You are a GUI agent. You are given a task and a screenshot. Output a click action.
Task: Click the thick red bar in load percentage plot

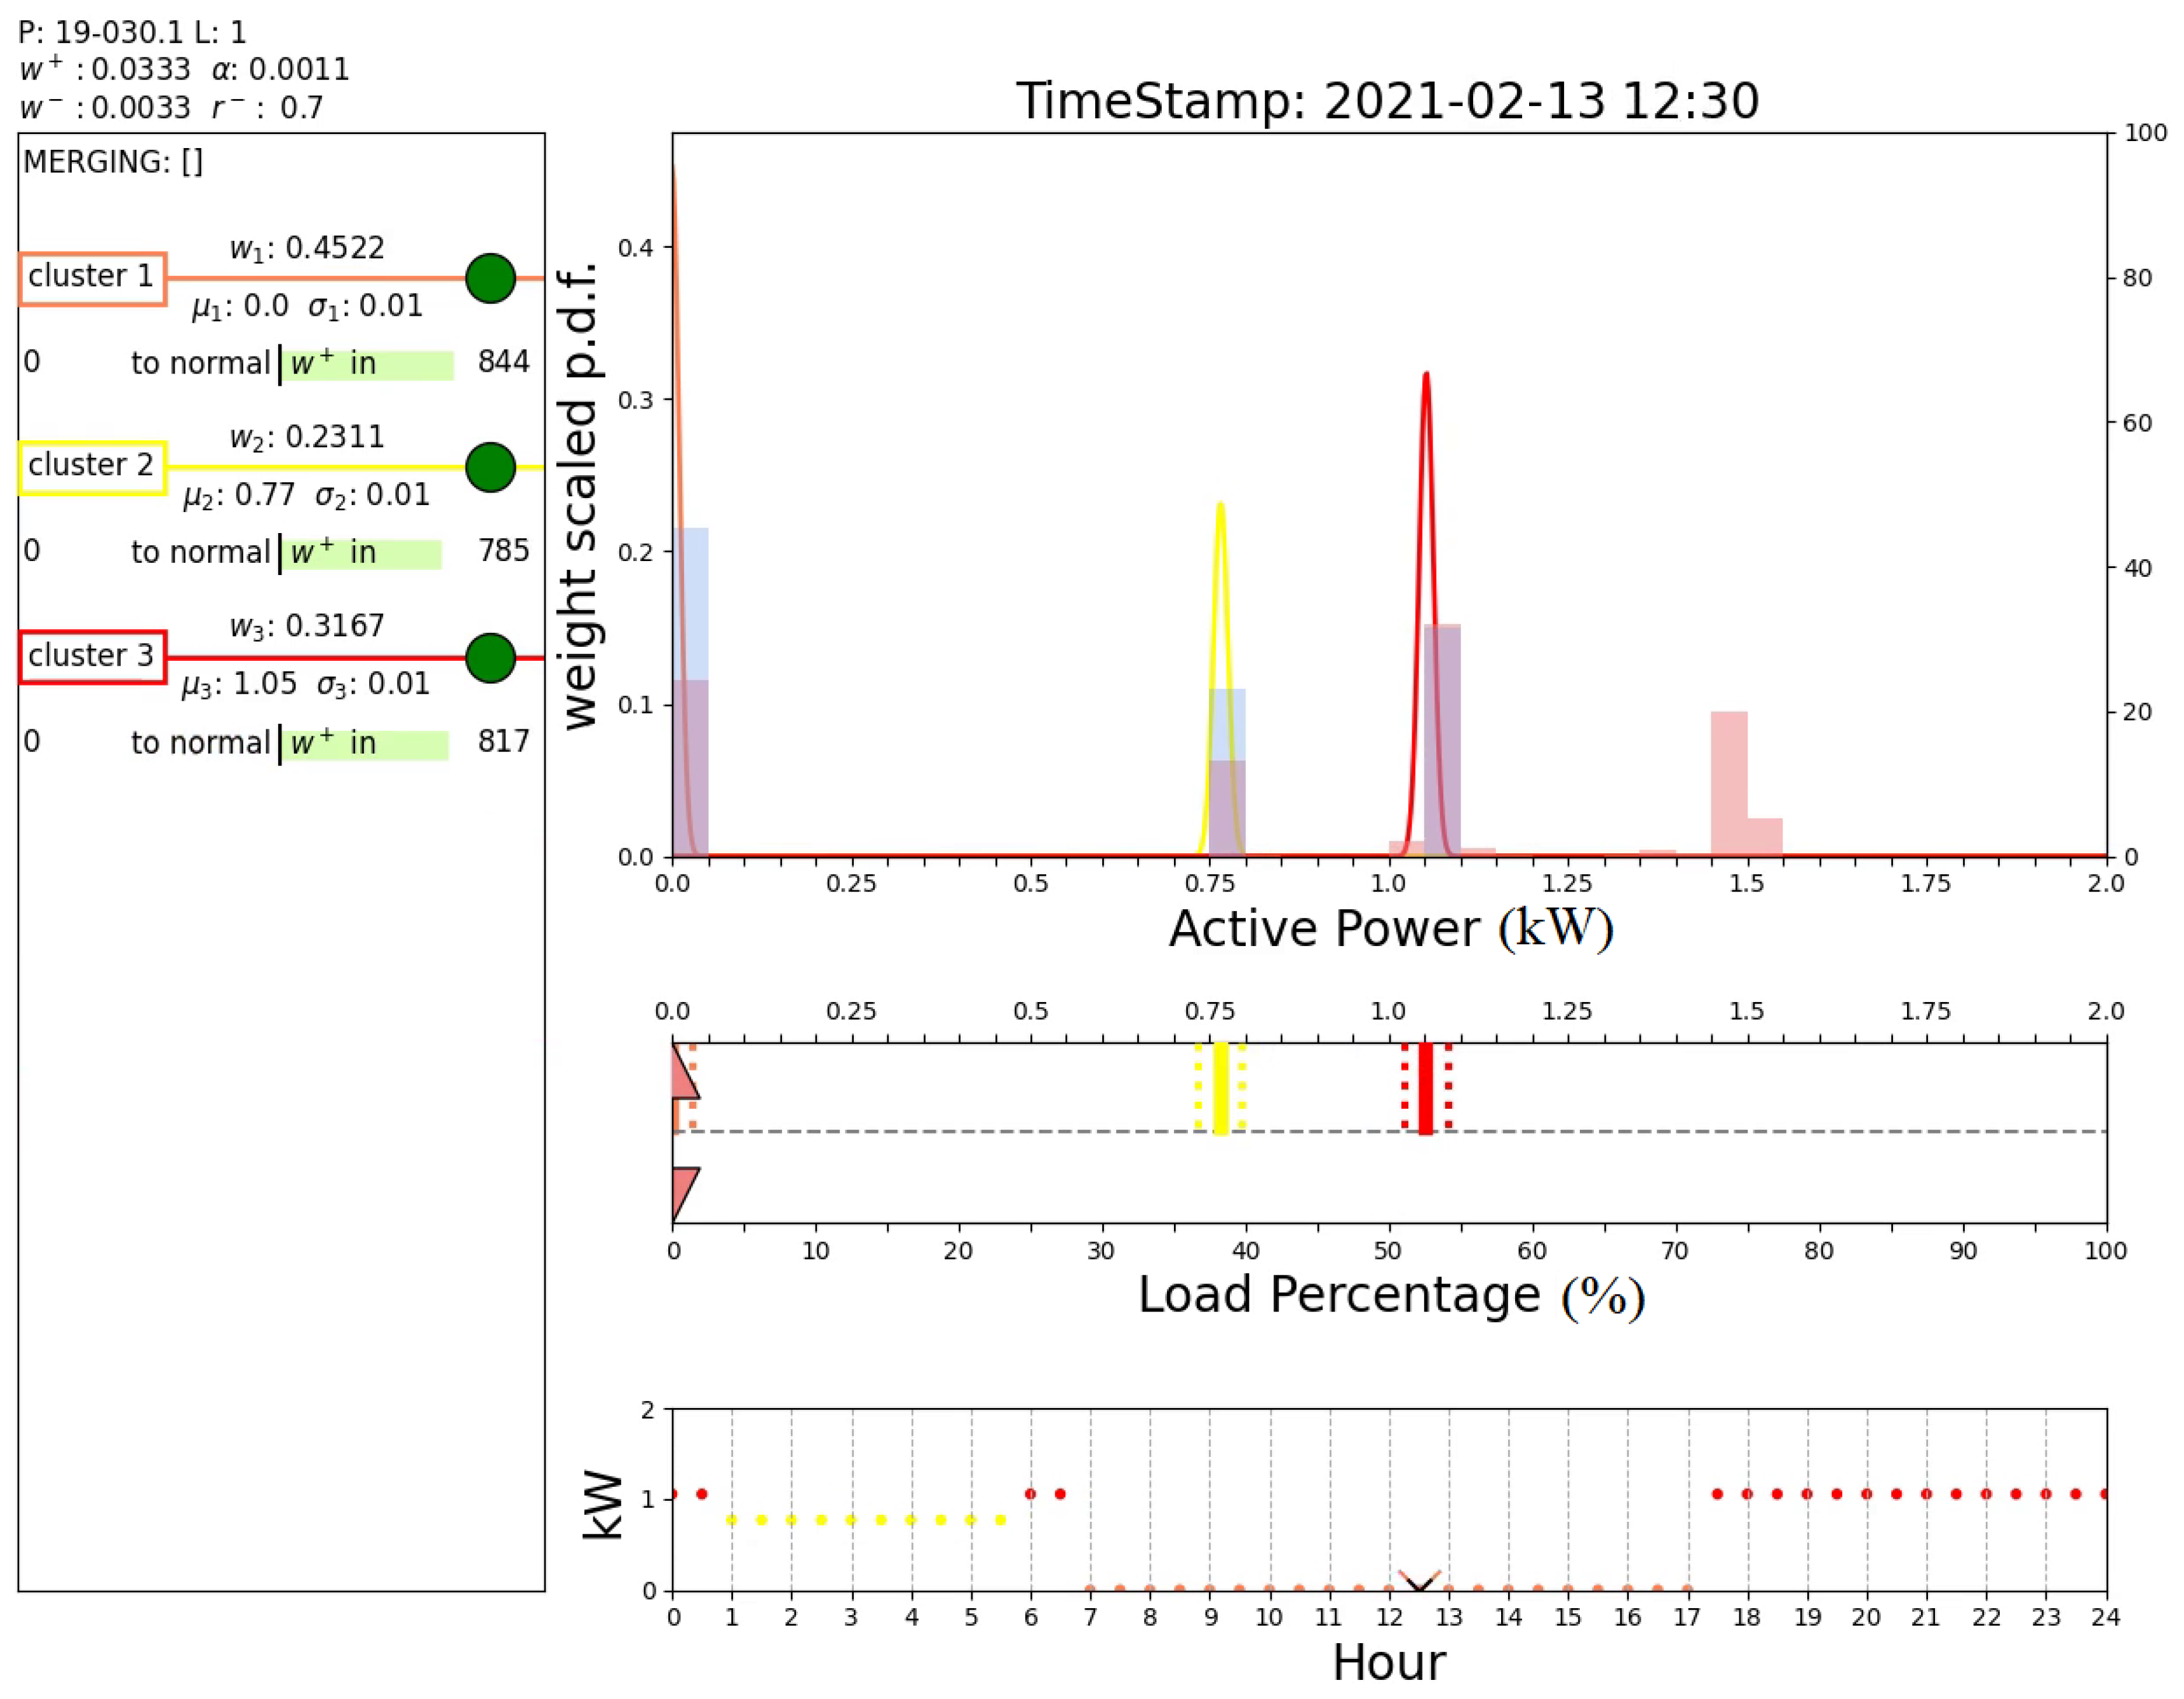click(1425, 1088)
